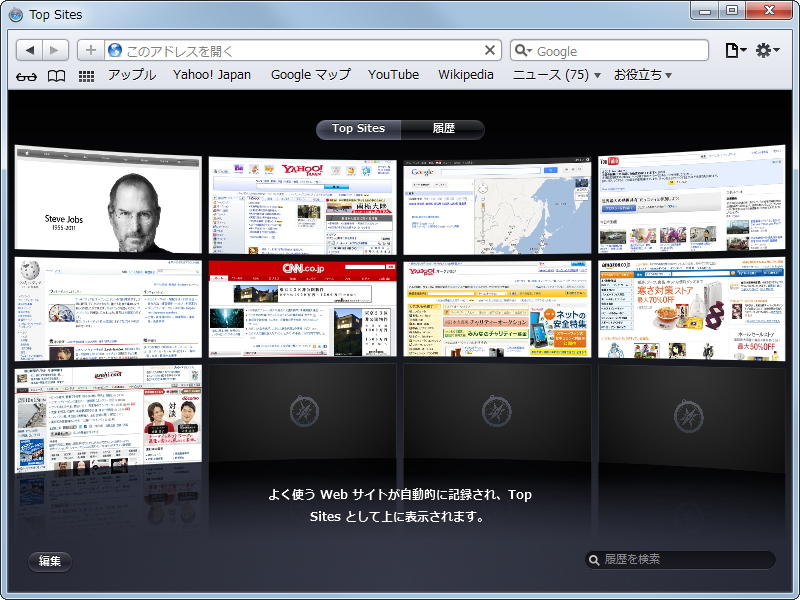Screen dimensions: 800x600
Task: Open Yahoo! Japan from the bookmarks bar
Action: [212, 75]
